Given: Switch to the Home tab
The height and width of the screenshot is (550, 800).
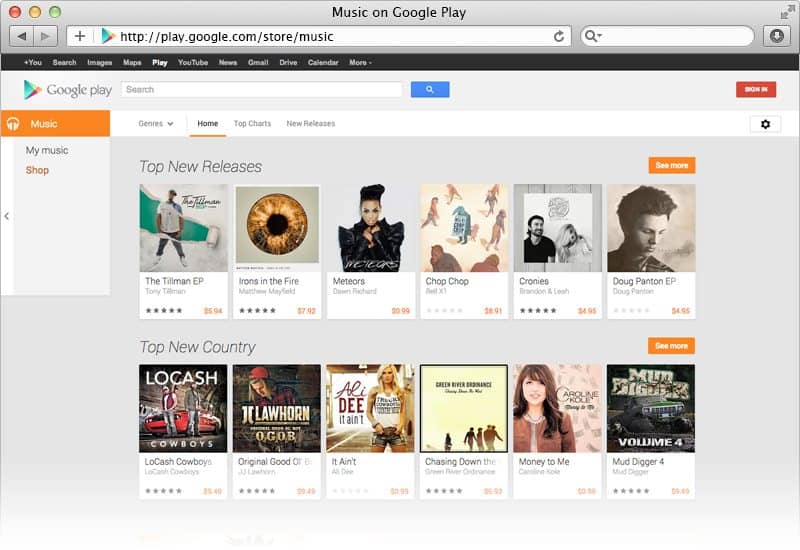Looking at the screenshot, I should [208, 123].
